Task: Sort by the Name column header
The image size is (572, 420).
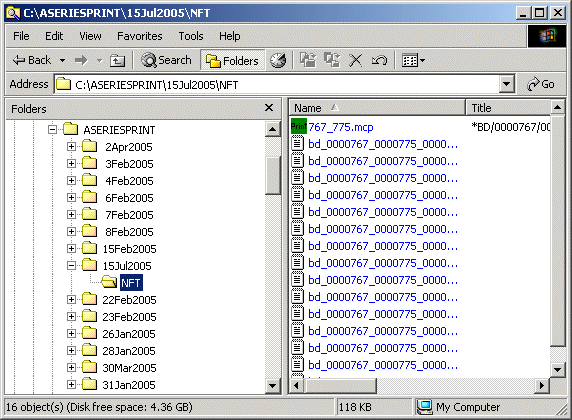Action: [378, 108]
